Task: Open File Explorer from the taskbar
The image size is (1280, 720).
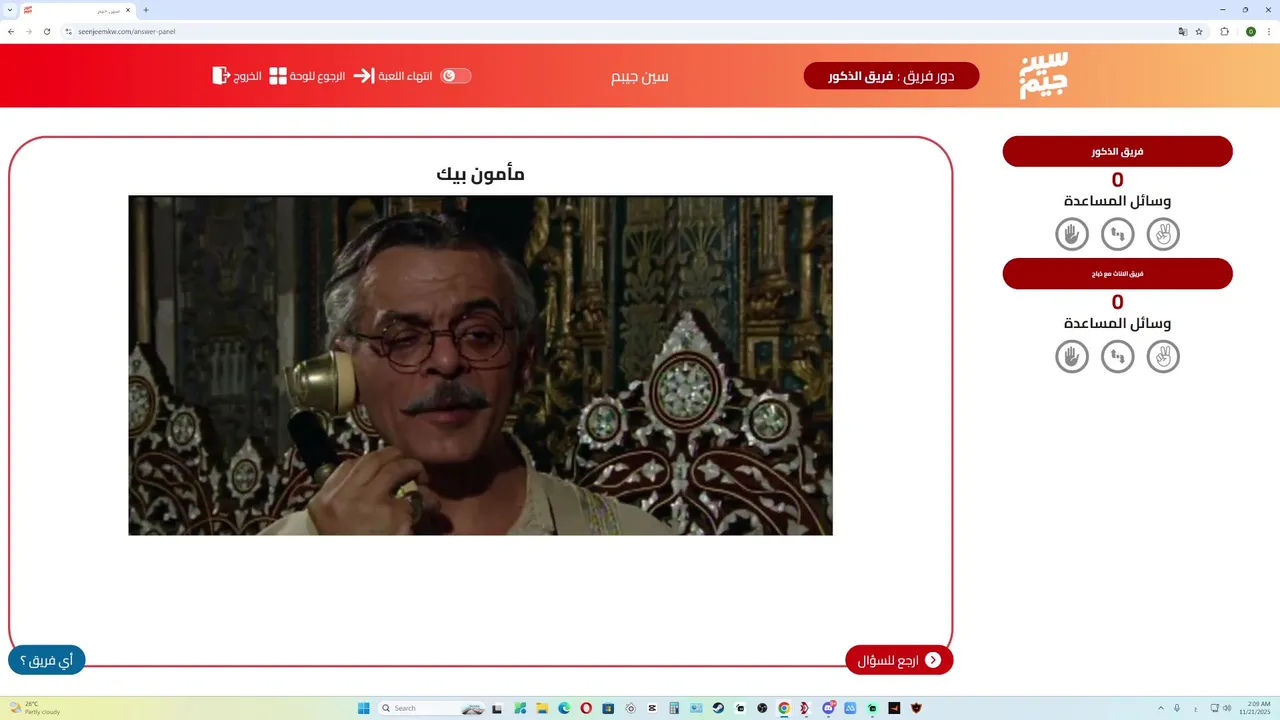Action: point(542,708)
